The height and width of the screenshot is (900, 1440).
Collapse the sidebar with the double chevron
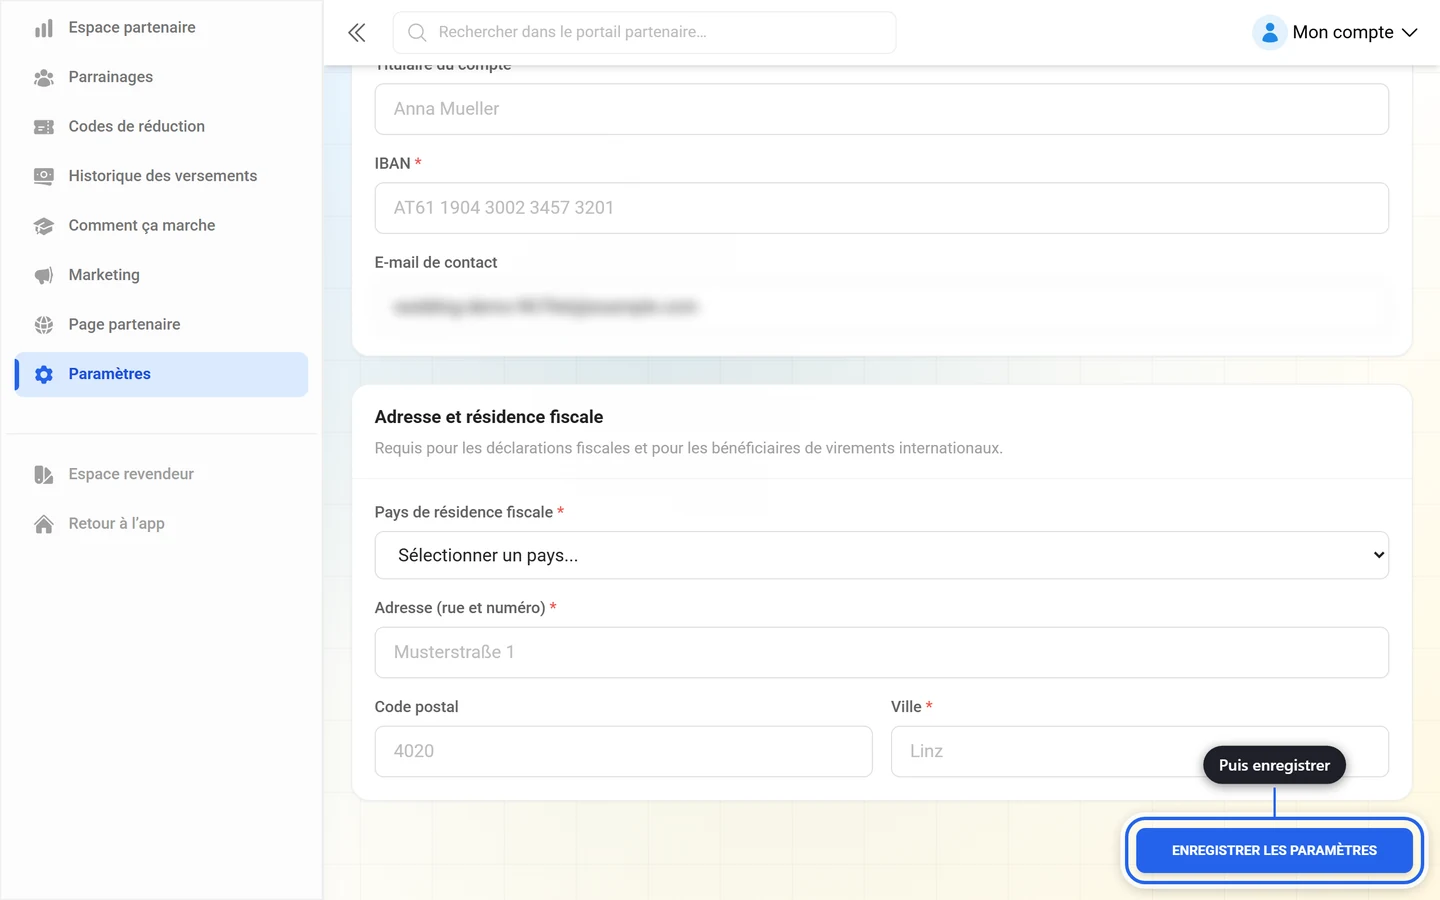(x=357, y=32)
